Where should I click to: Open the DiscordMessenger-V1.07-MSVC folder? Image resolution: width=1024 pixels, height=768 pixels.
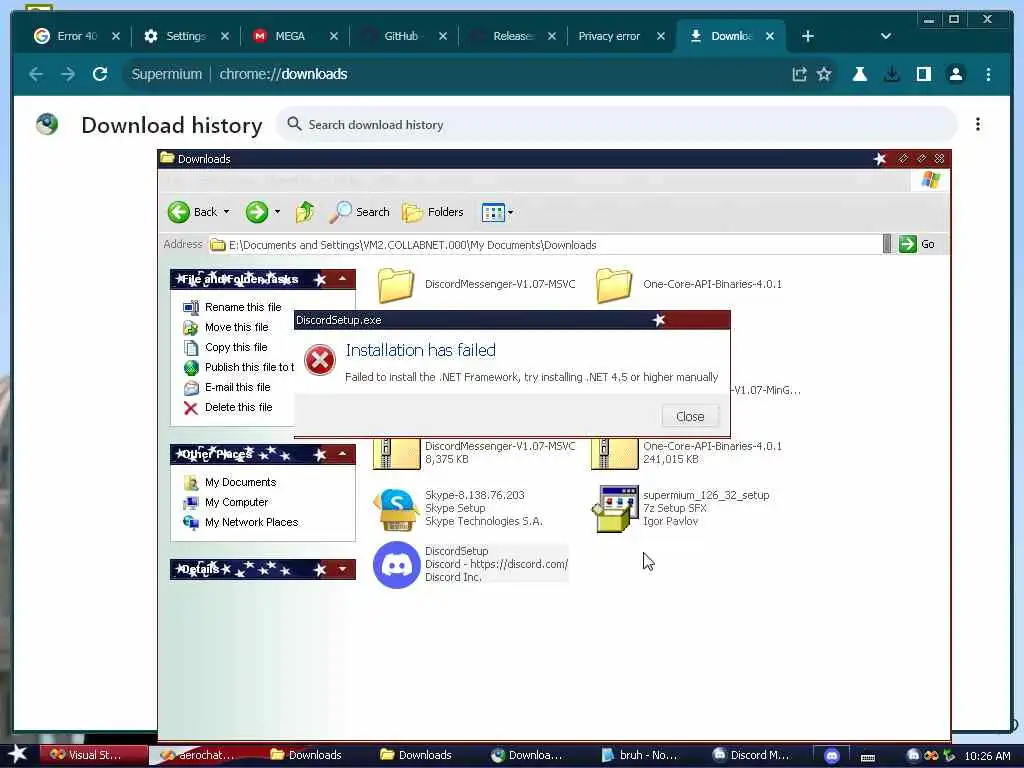point(477,285)
